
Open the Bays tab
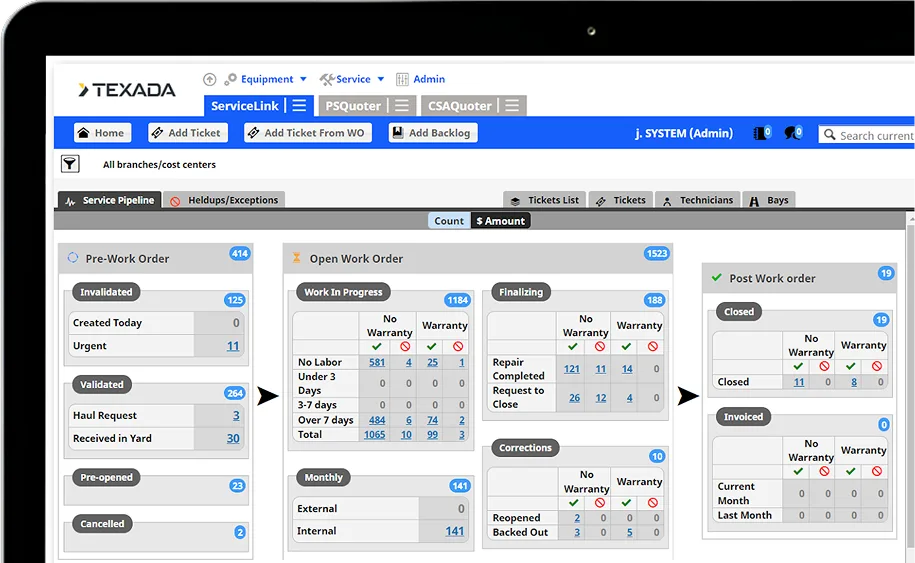pyautogui.click(x=769, y=200)
